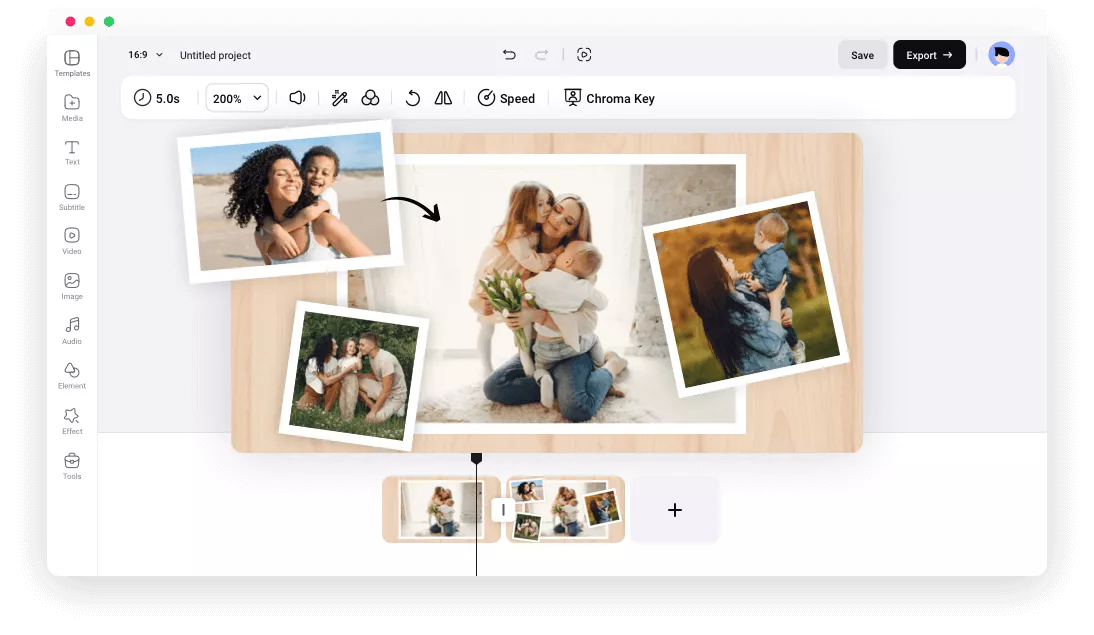Viewport: 1094px width, 635px height.
Task: Open the 200% zoom dropdown
Action: 236,98
